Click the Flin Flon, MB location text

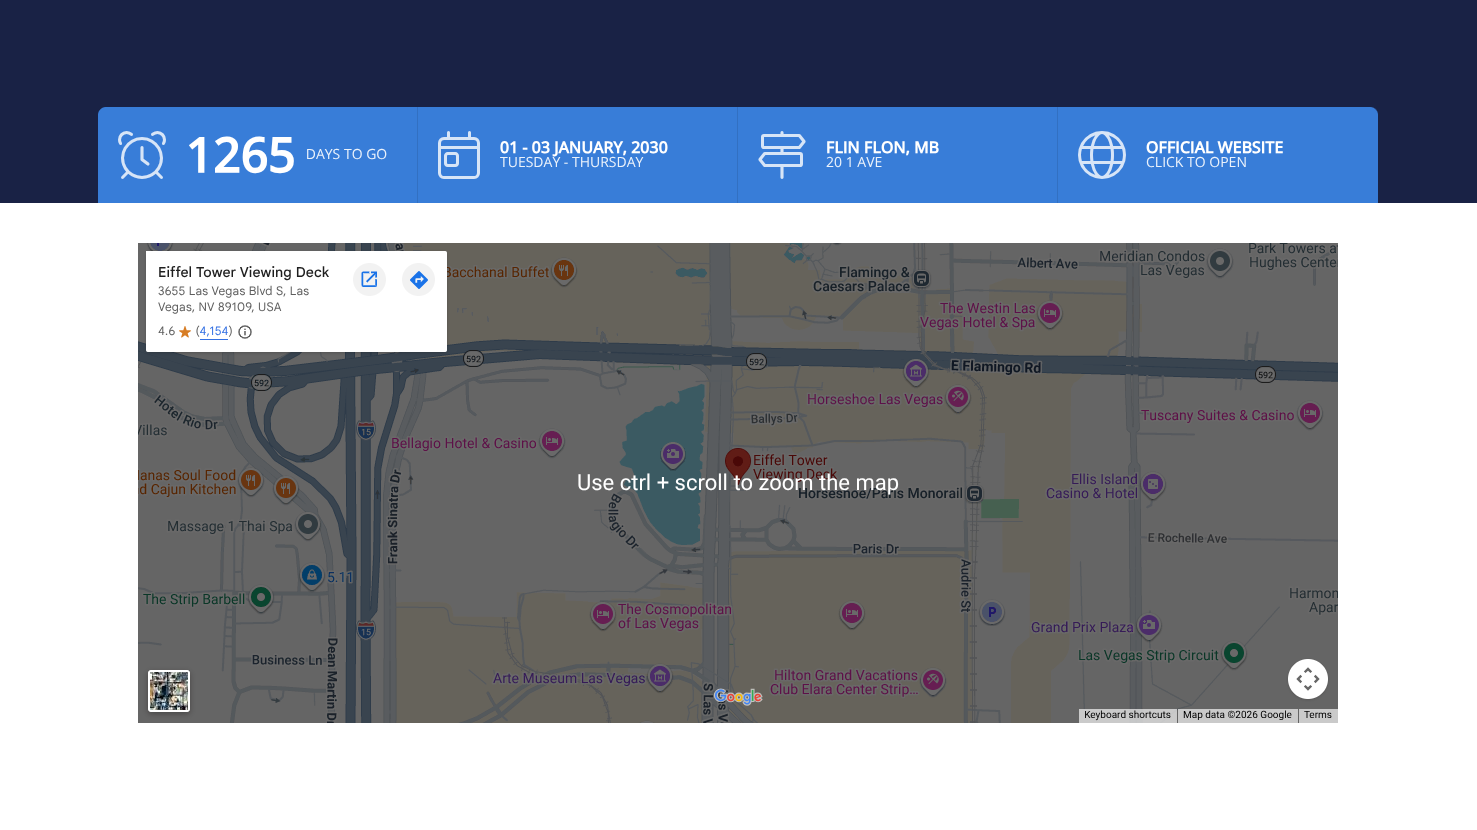coord(882,147)
